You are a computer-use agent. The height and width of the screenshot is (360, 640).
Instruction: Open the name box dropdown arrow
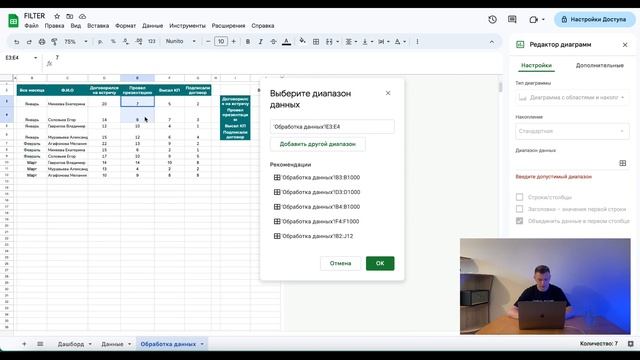(36, 58)
